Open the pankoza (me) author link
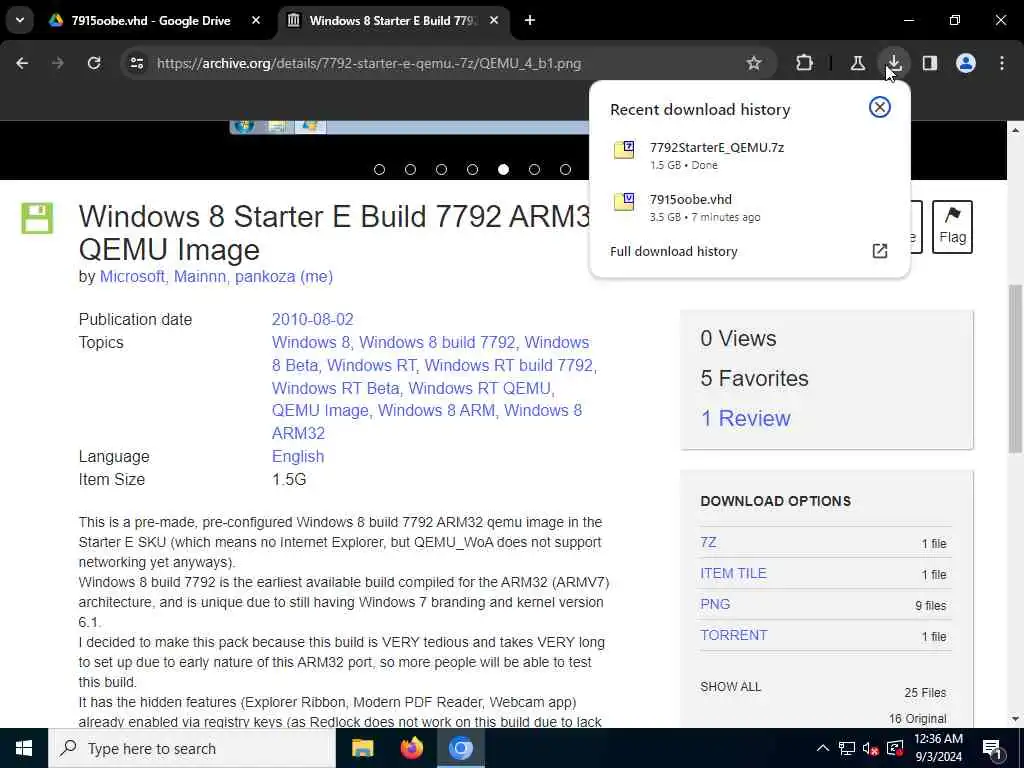 [x=284, y=277]
